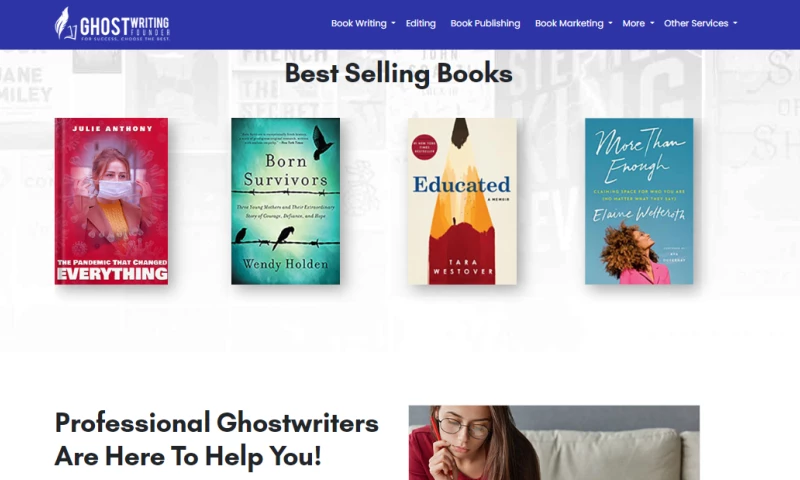
Task: Open the Book Marketing menu item
Action: point(569,23)
